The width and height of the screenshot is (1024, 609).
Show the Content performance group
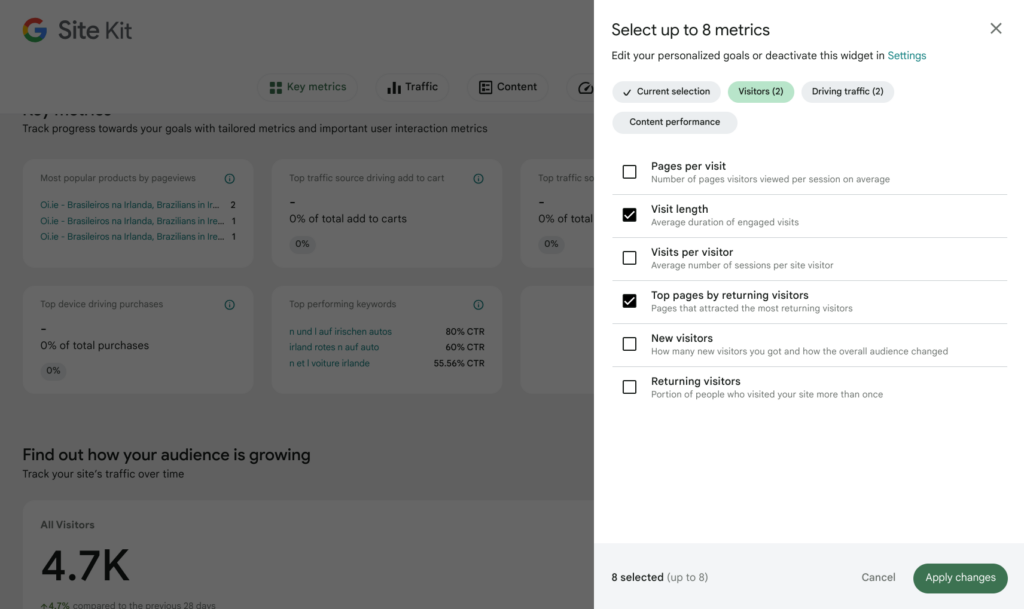pyautogui.click(x=675, y=122)
